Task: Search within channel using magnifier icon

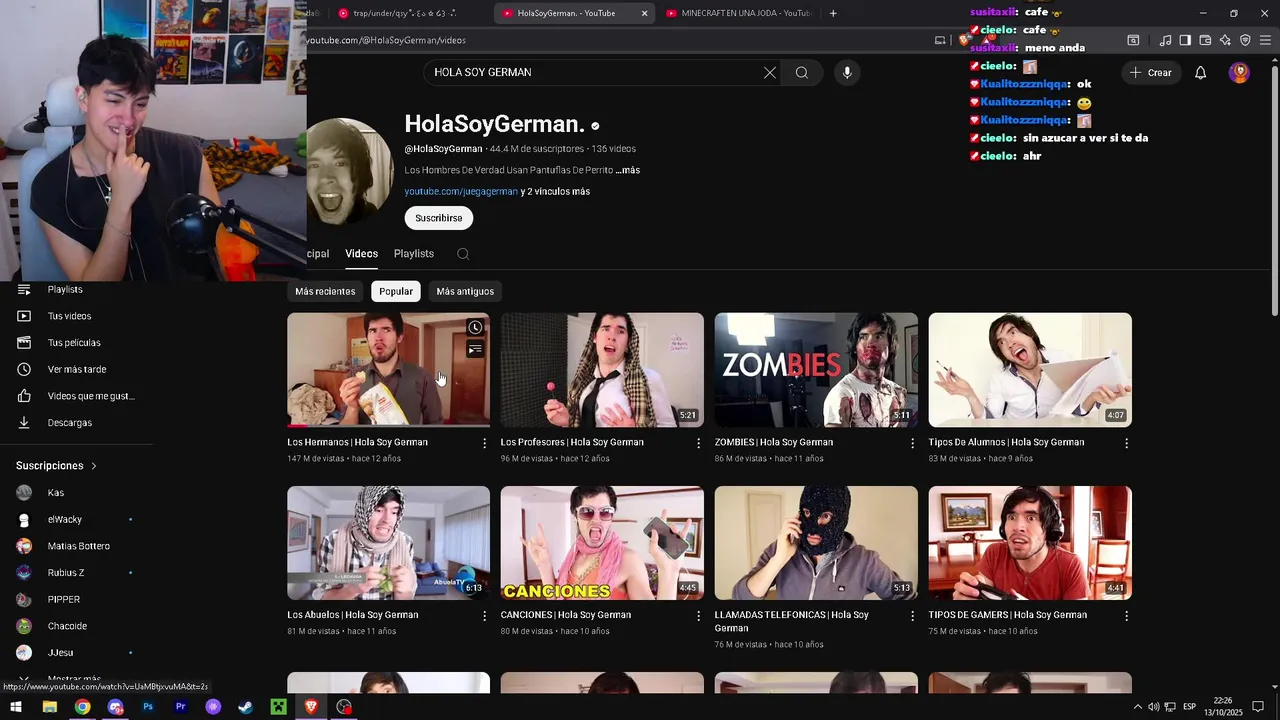Action: click(x=463, y=254)
